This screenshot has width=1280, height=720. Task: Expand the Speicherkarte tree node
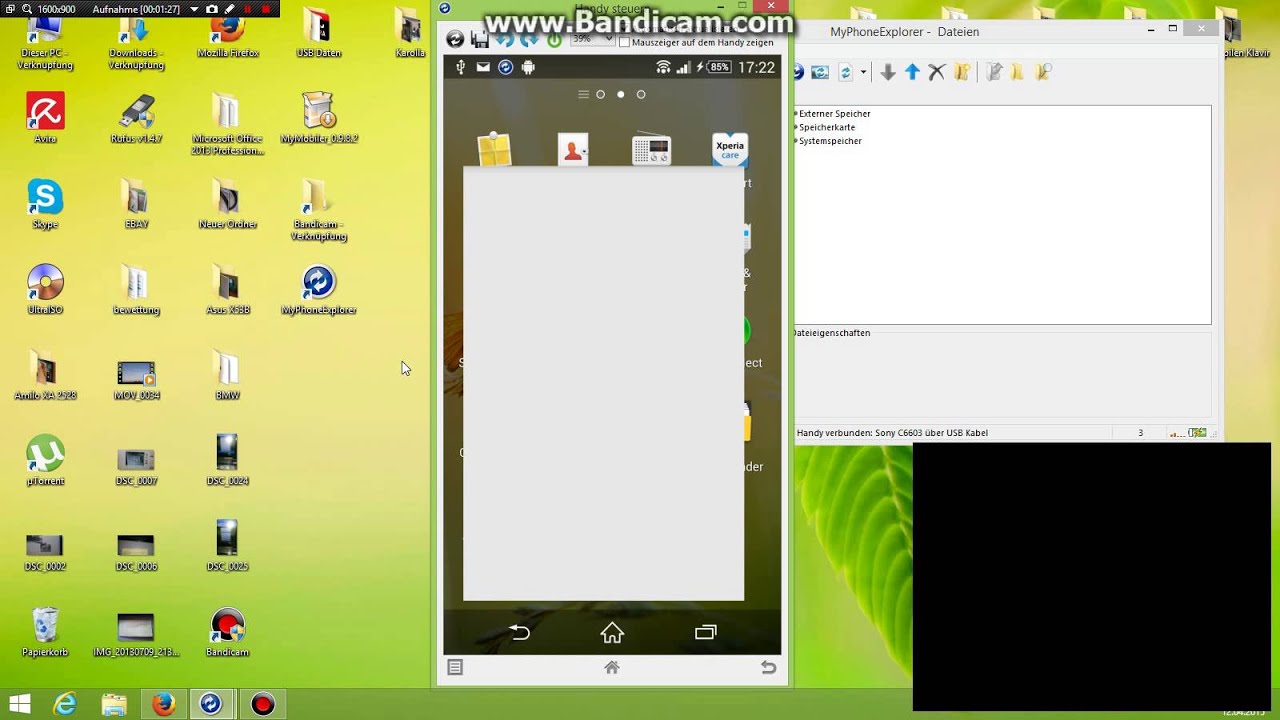coord(796,128)
